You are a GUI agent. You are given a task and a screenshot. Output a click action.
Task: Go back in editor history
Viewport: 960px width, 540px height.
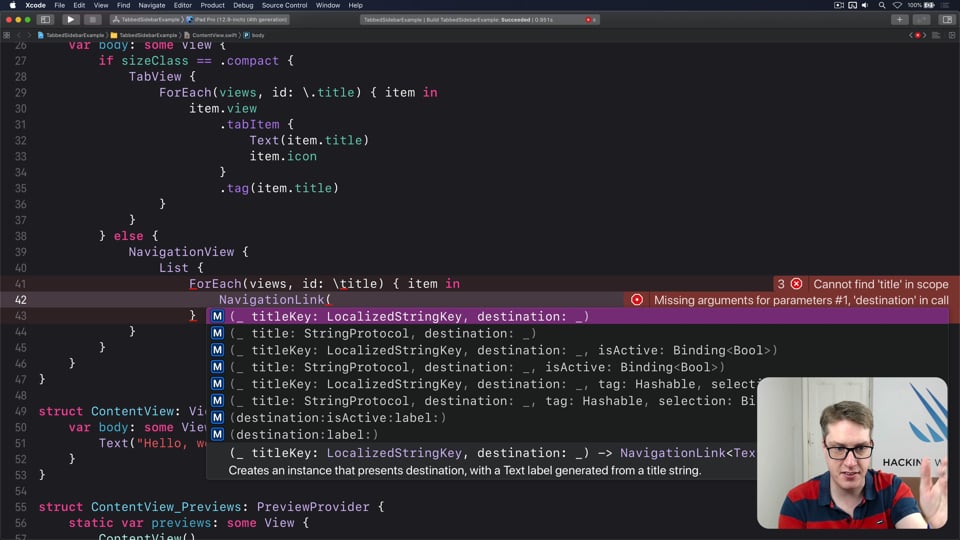tap(18, 36)
